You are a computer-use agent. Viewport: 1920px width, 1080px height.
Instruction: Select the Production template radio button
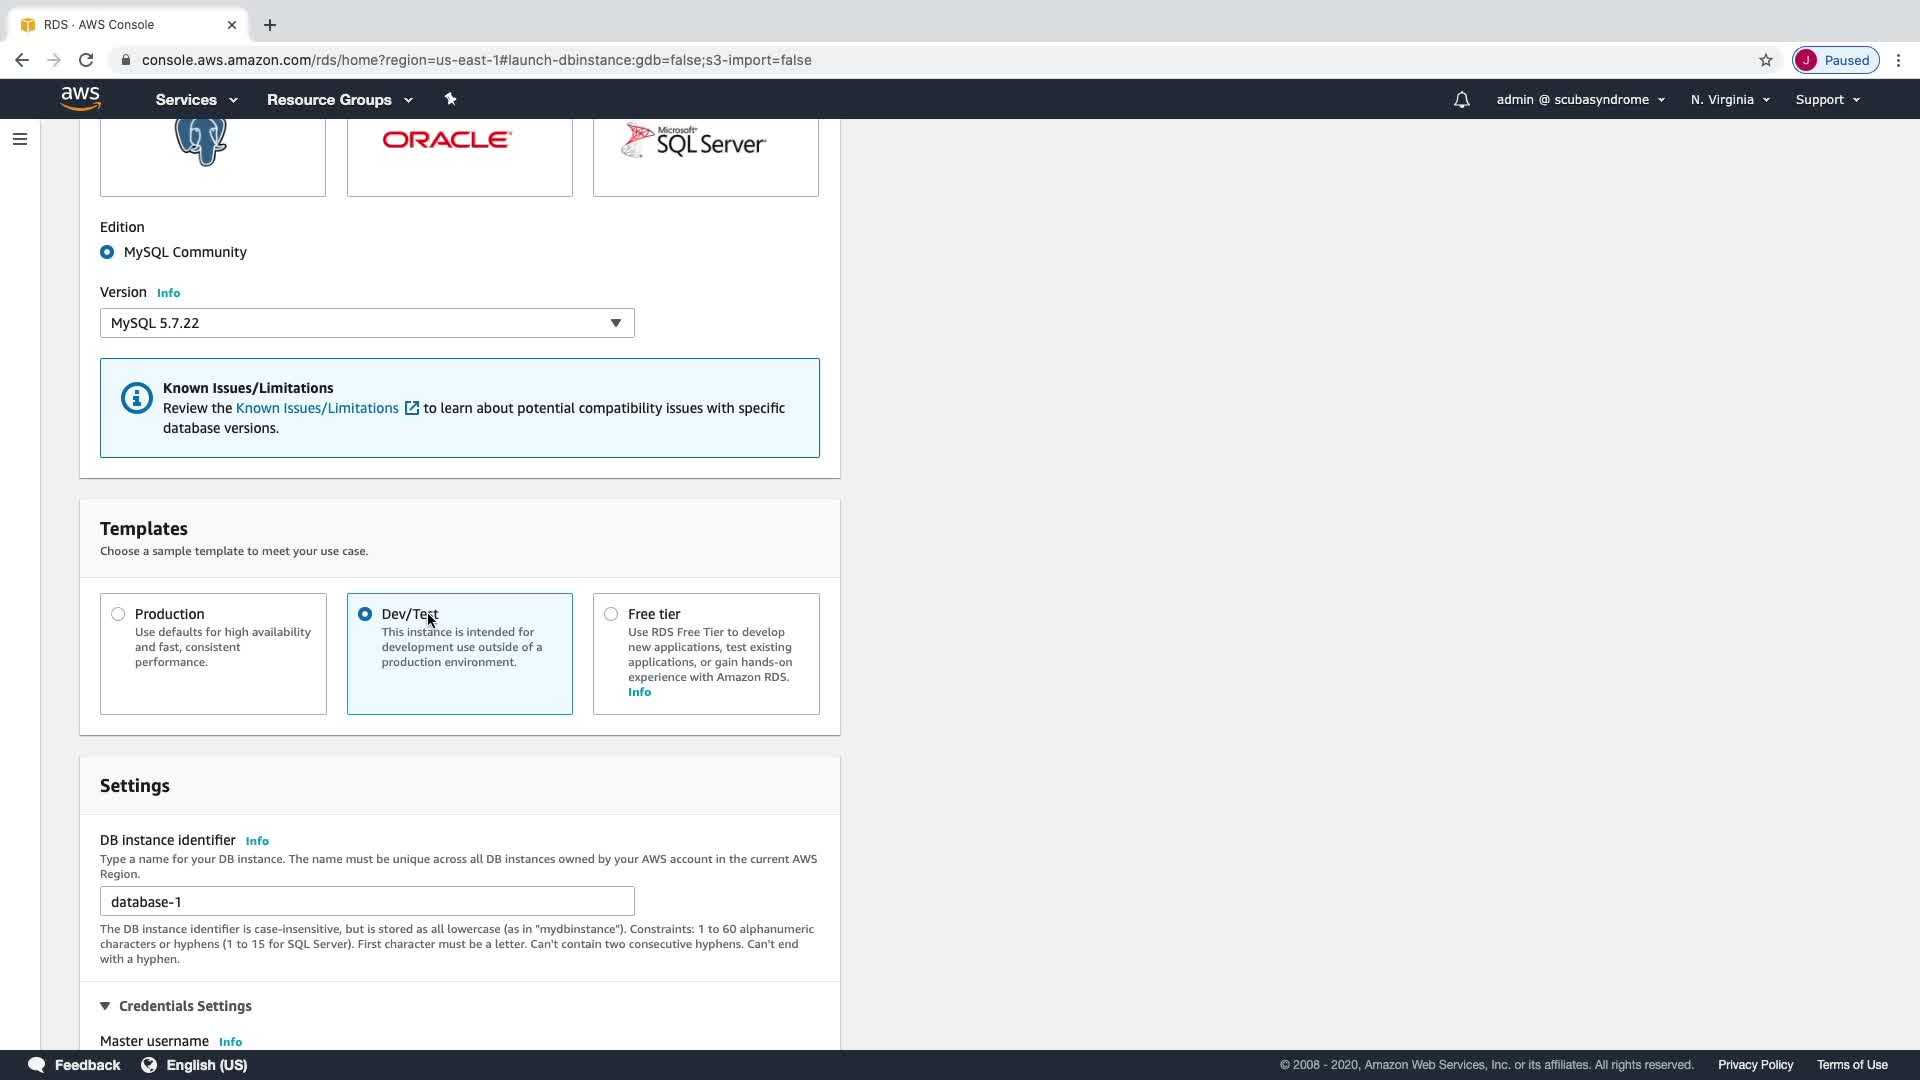[x=119, y=614]
